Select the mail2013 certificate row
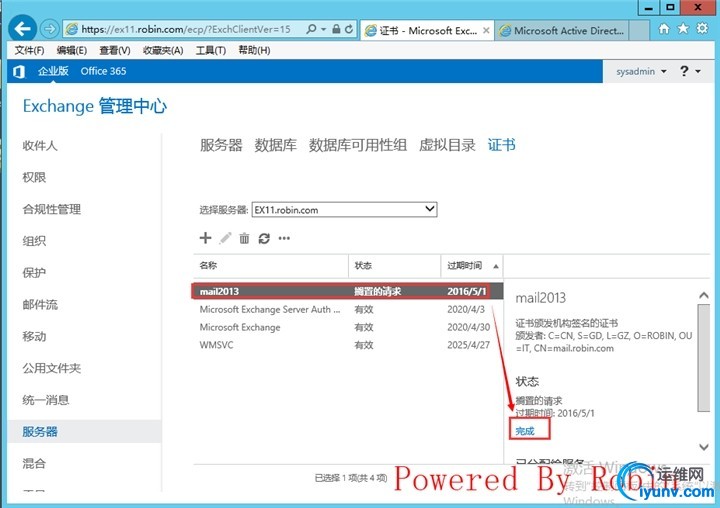This screenshot has width=720, height=508. click(x=347, y=291)
